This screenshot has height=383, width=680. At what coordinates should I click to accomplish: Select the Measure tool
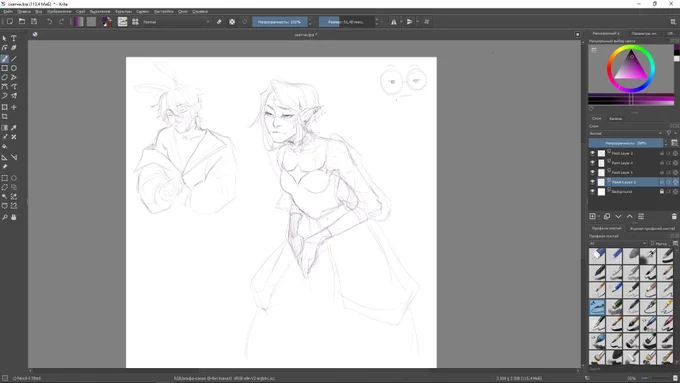click(x=14, y=157)
